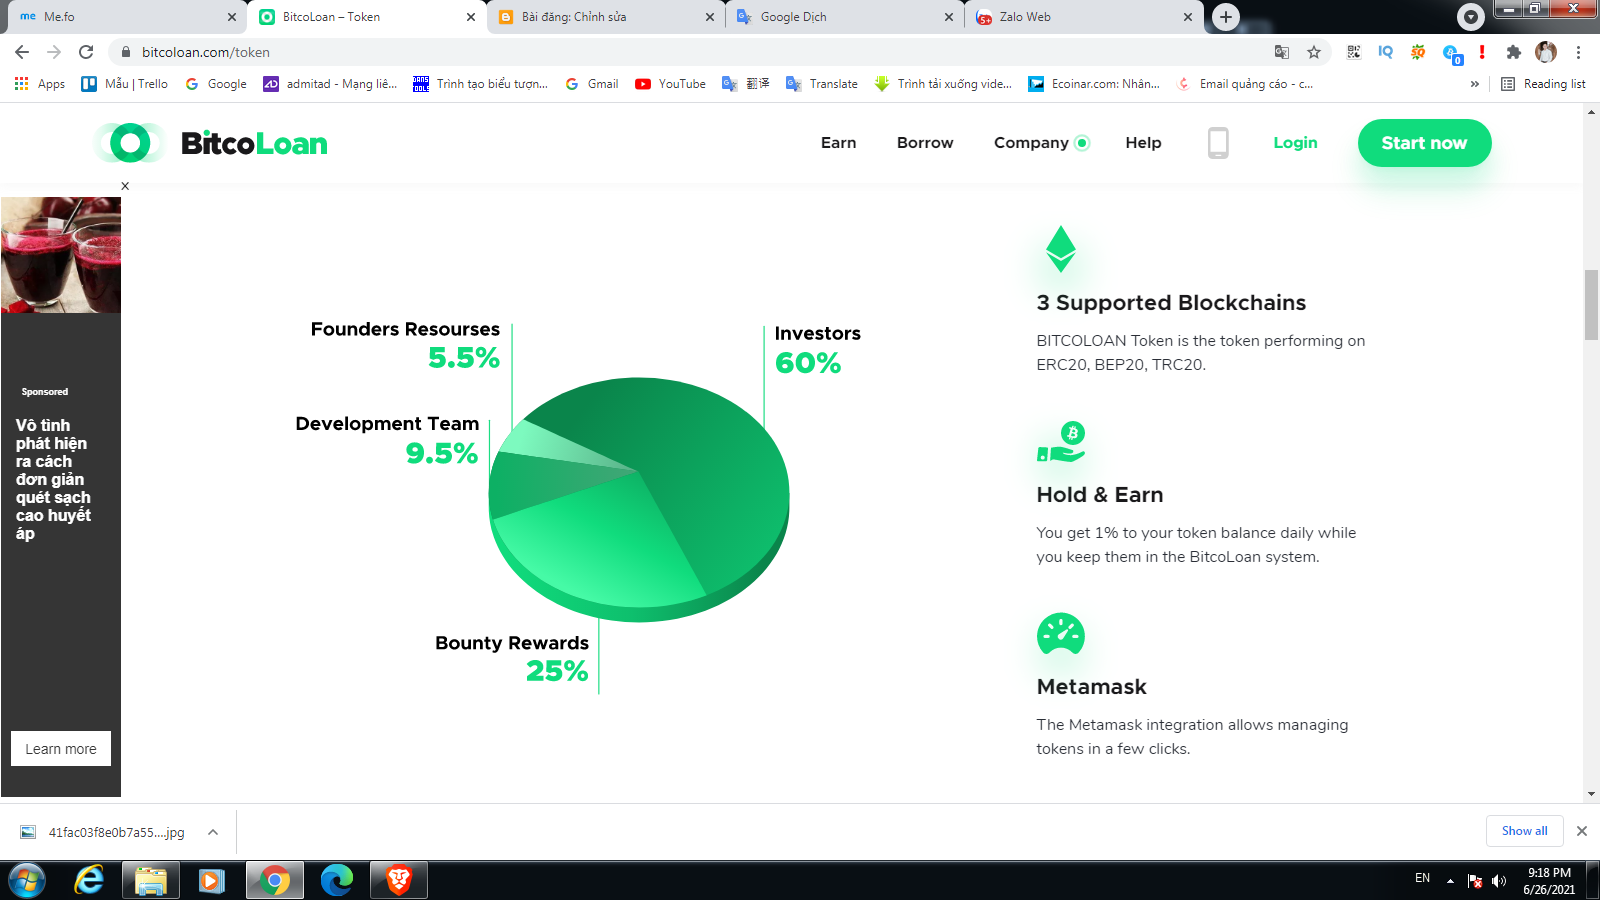Click the Metamask gauge icon
The height and width of the screenshot is (900, 1600).
click(1061, 633)
